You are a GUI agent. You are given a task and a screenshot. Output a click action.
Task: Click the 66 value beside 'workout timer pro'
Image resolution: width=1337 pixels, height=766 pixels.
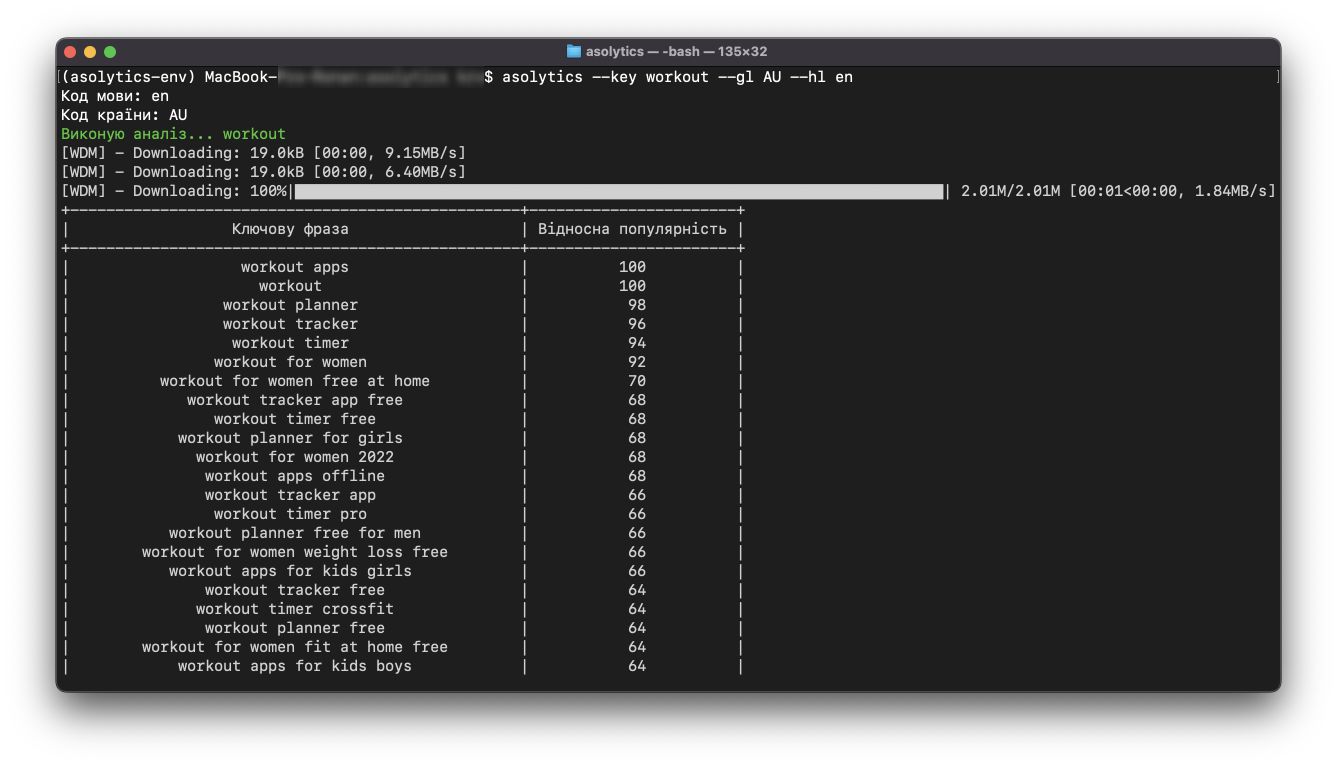pos(637,514)
